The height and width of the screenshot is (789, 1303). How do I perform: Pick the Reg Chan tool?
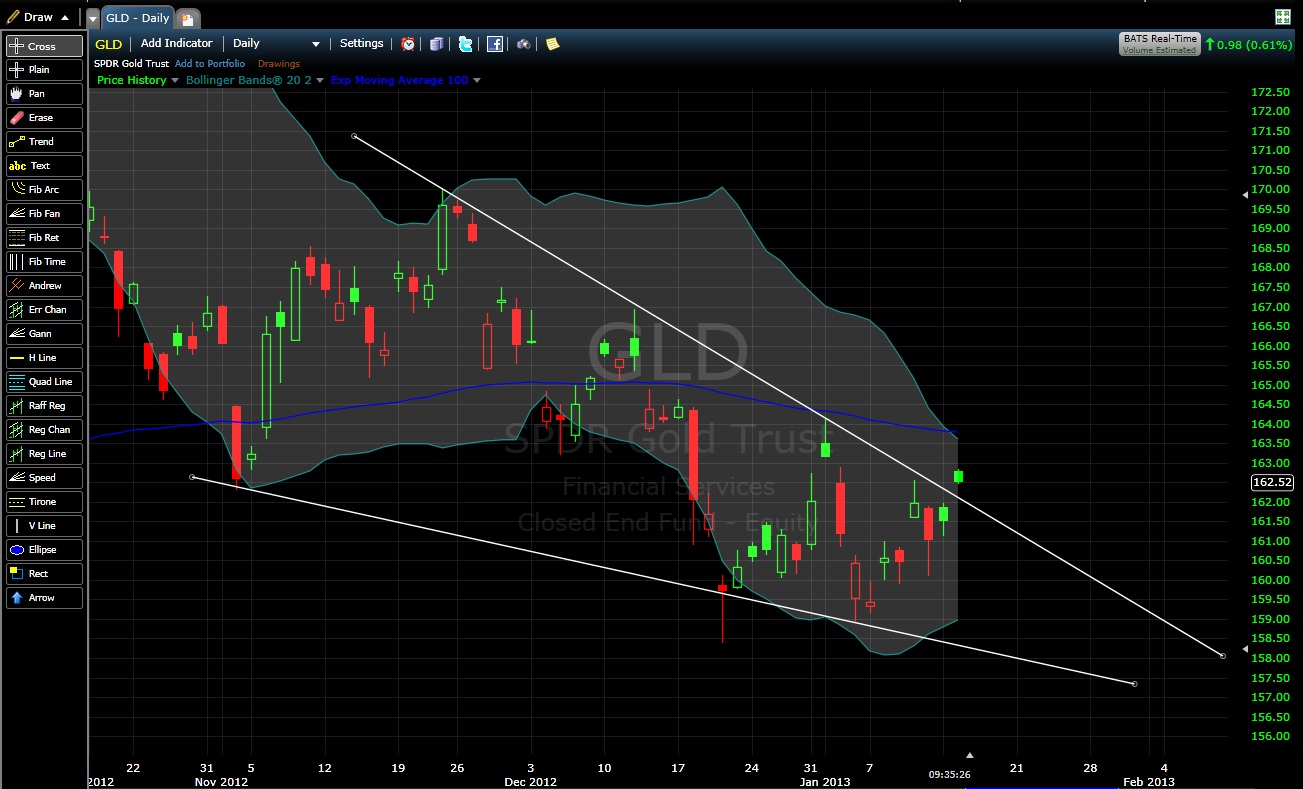tap(43, 430)
